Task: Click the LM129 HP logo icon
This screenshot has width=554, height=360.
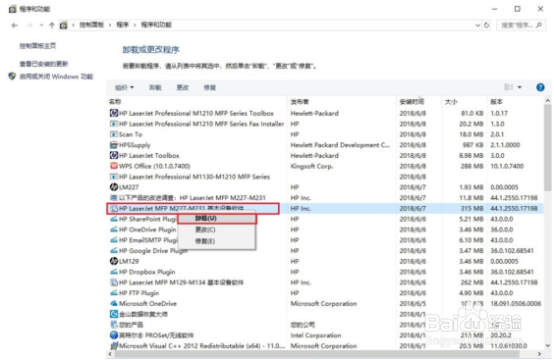Action: coord(114,261)
